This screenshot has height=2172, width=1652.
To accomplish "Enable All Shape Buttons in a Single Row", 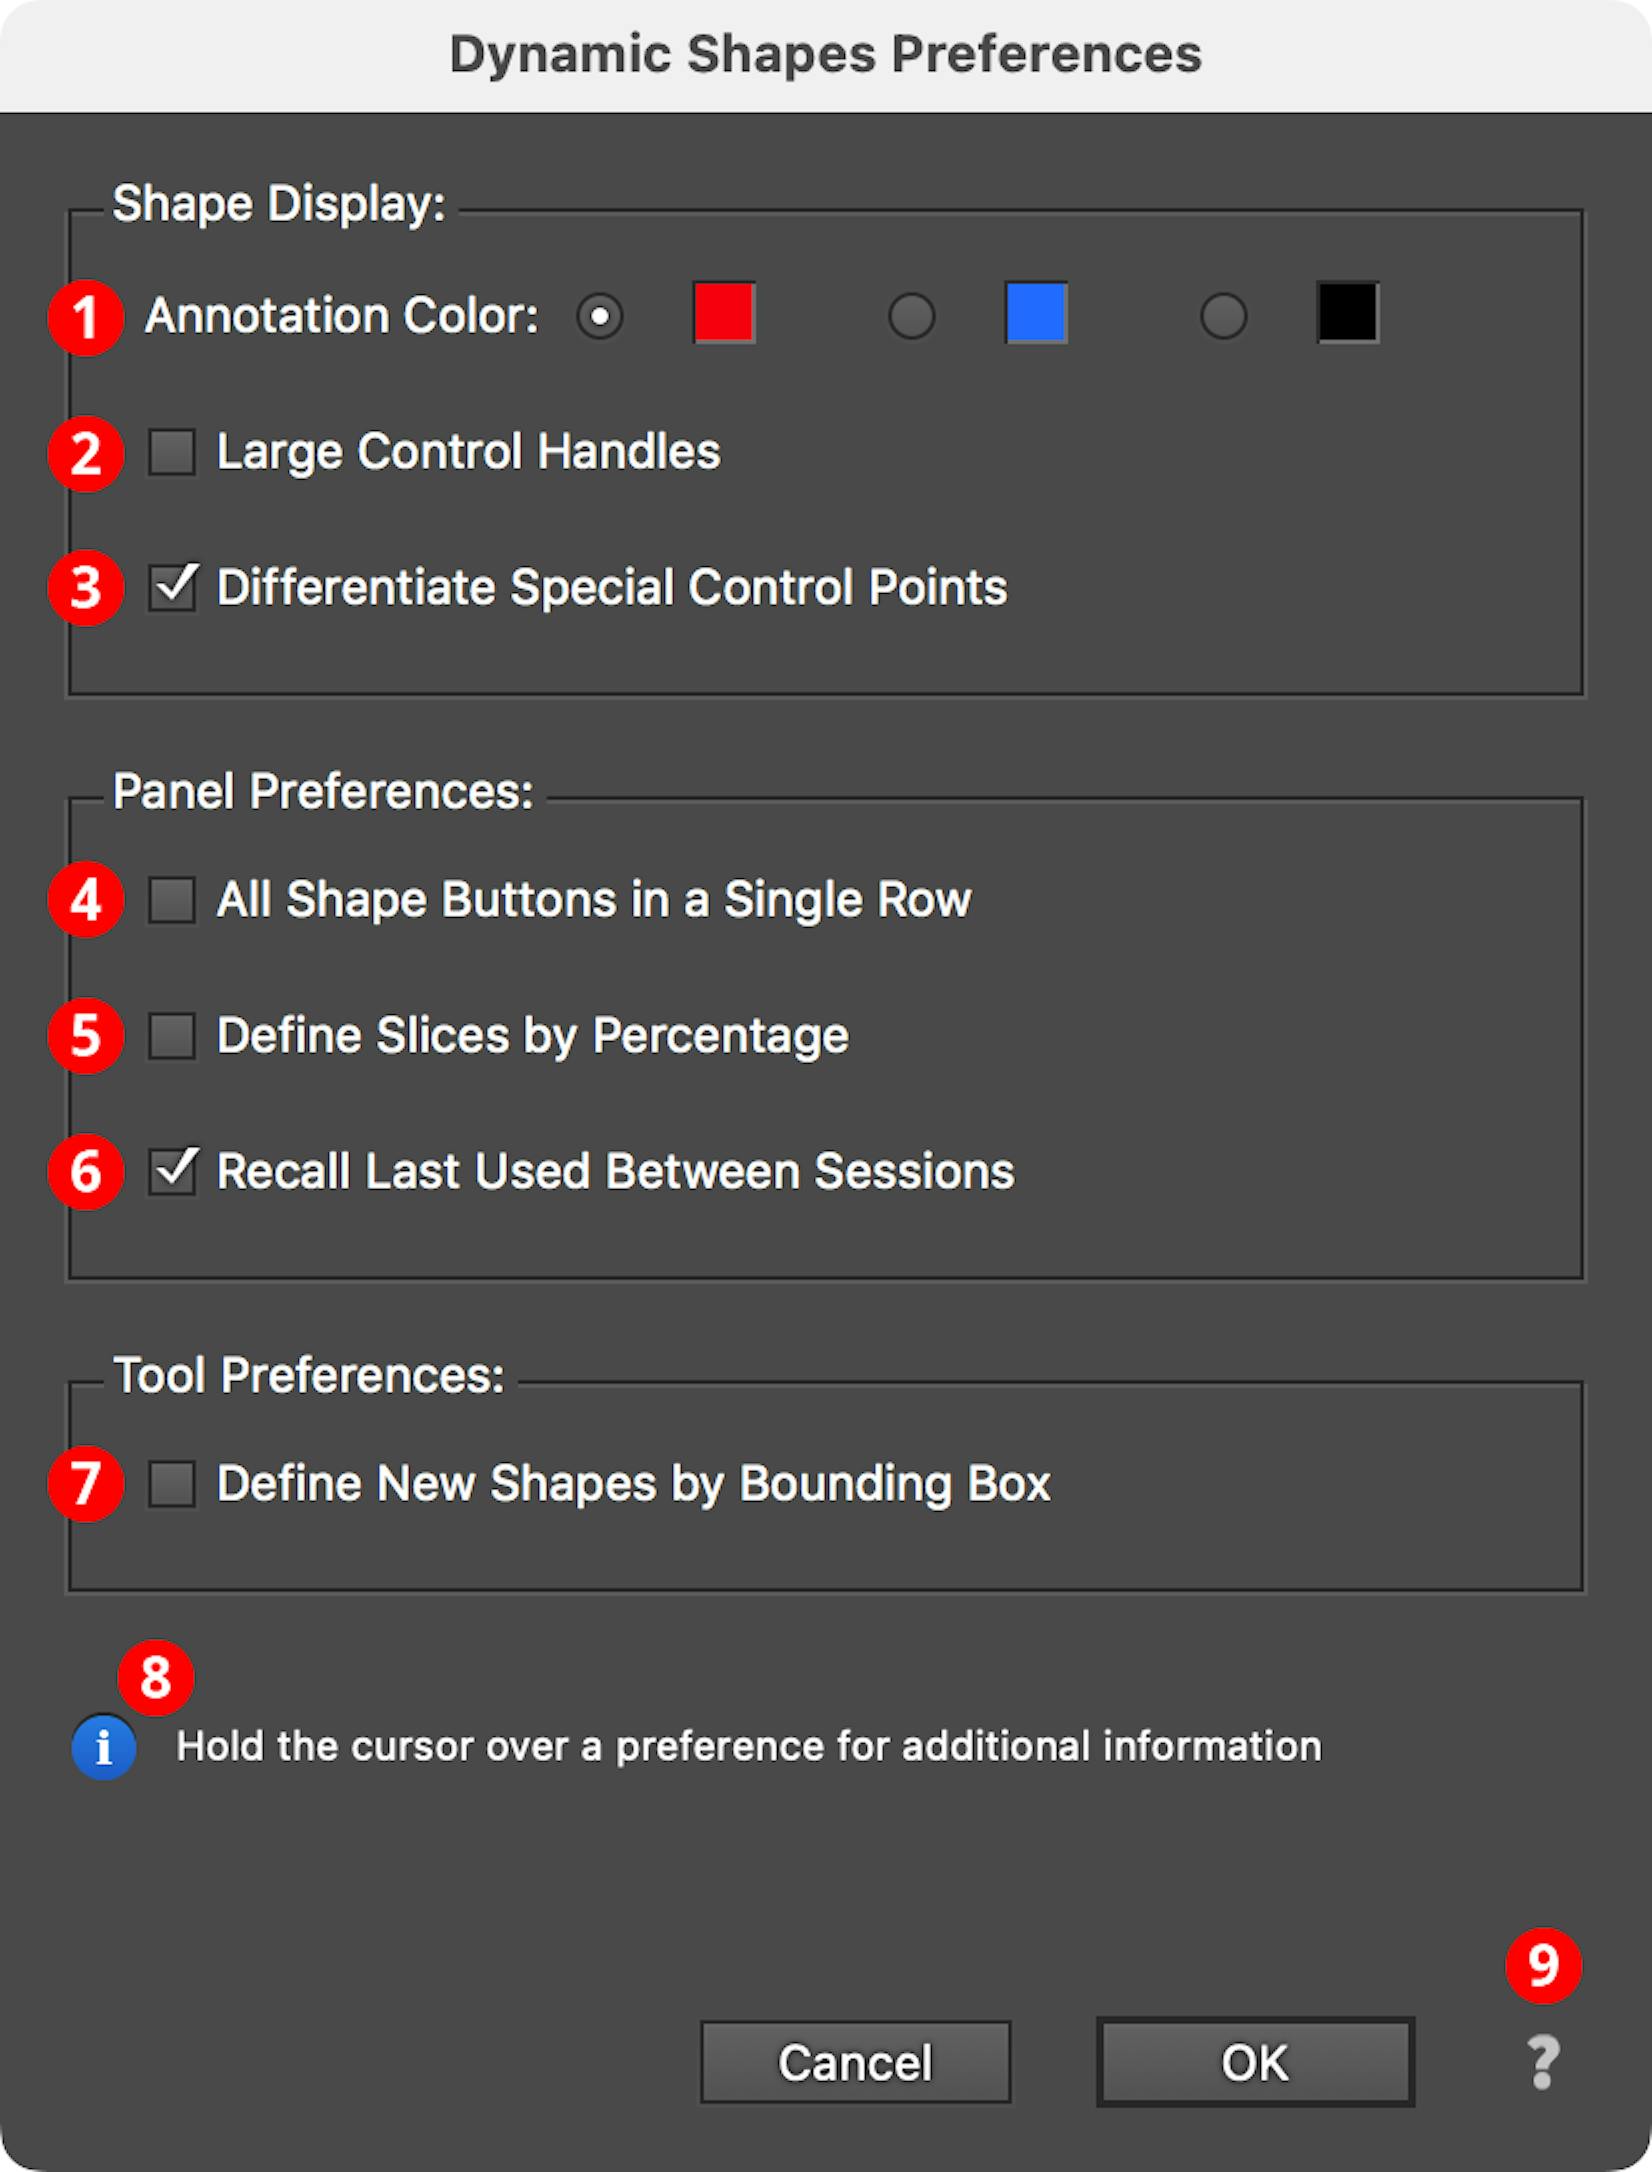I will [172, 900].
